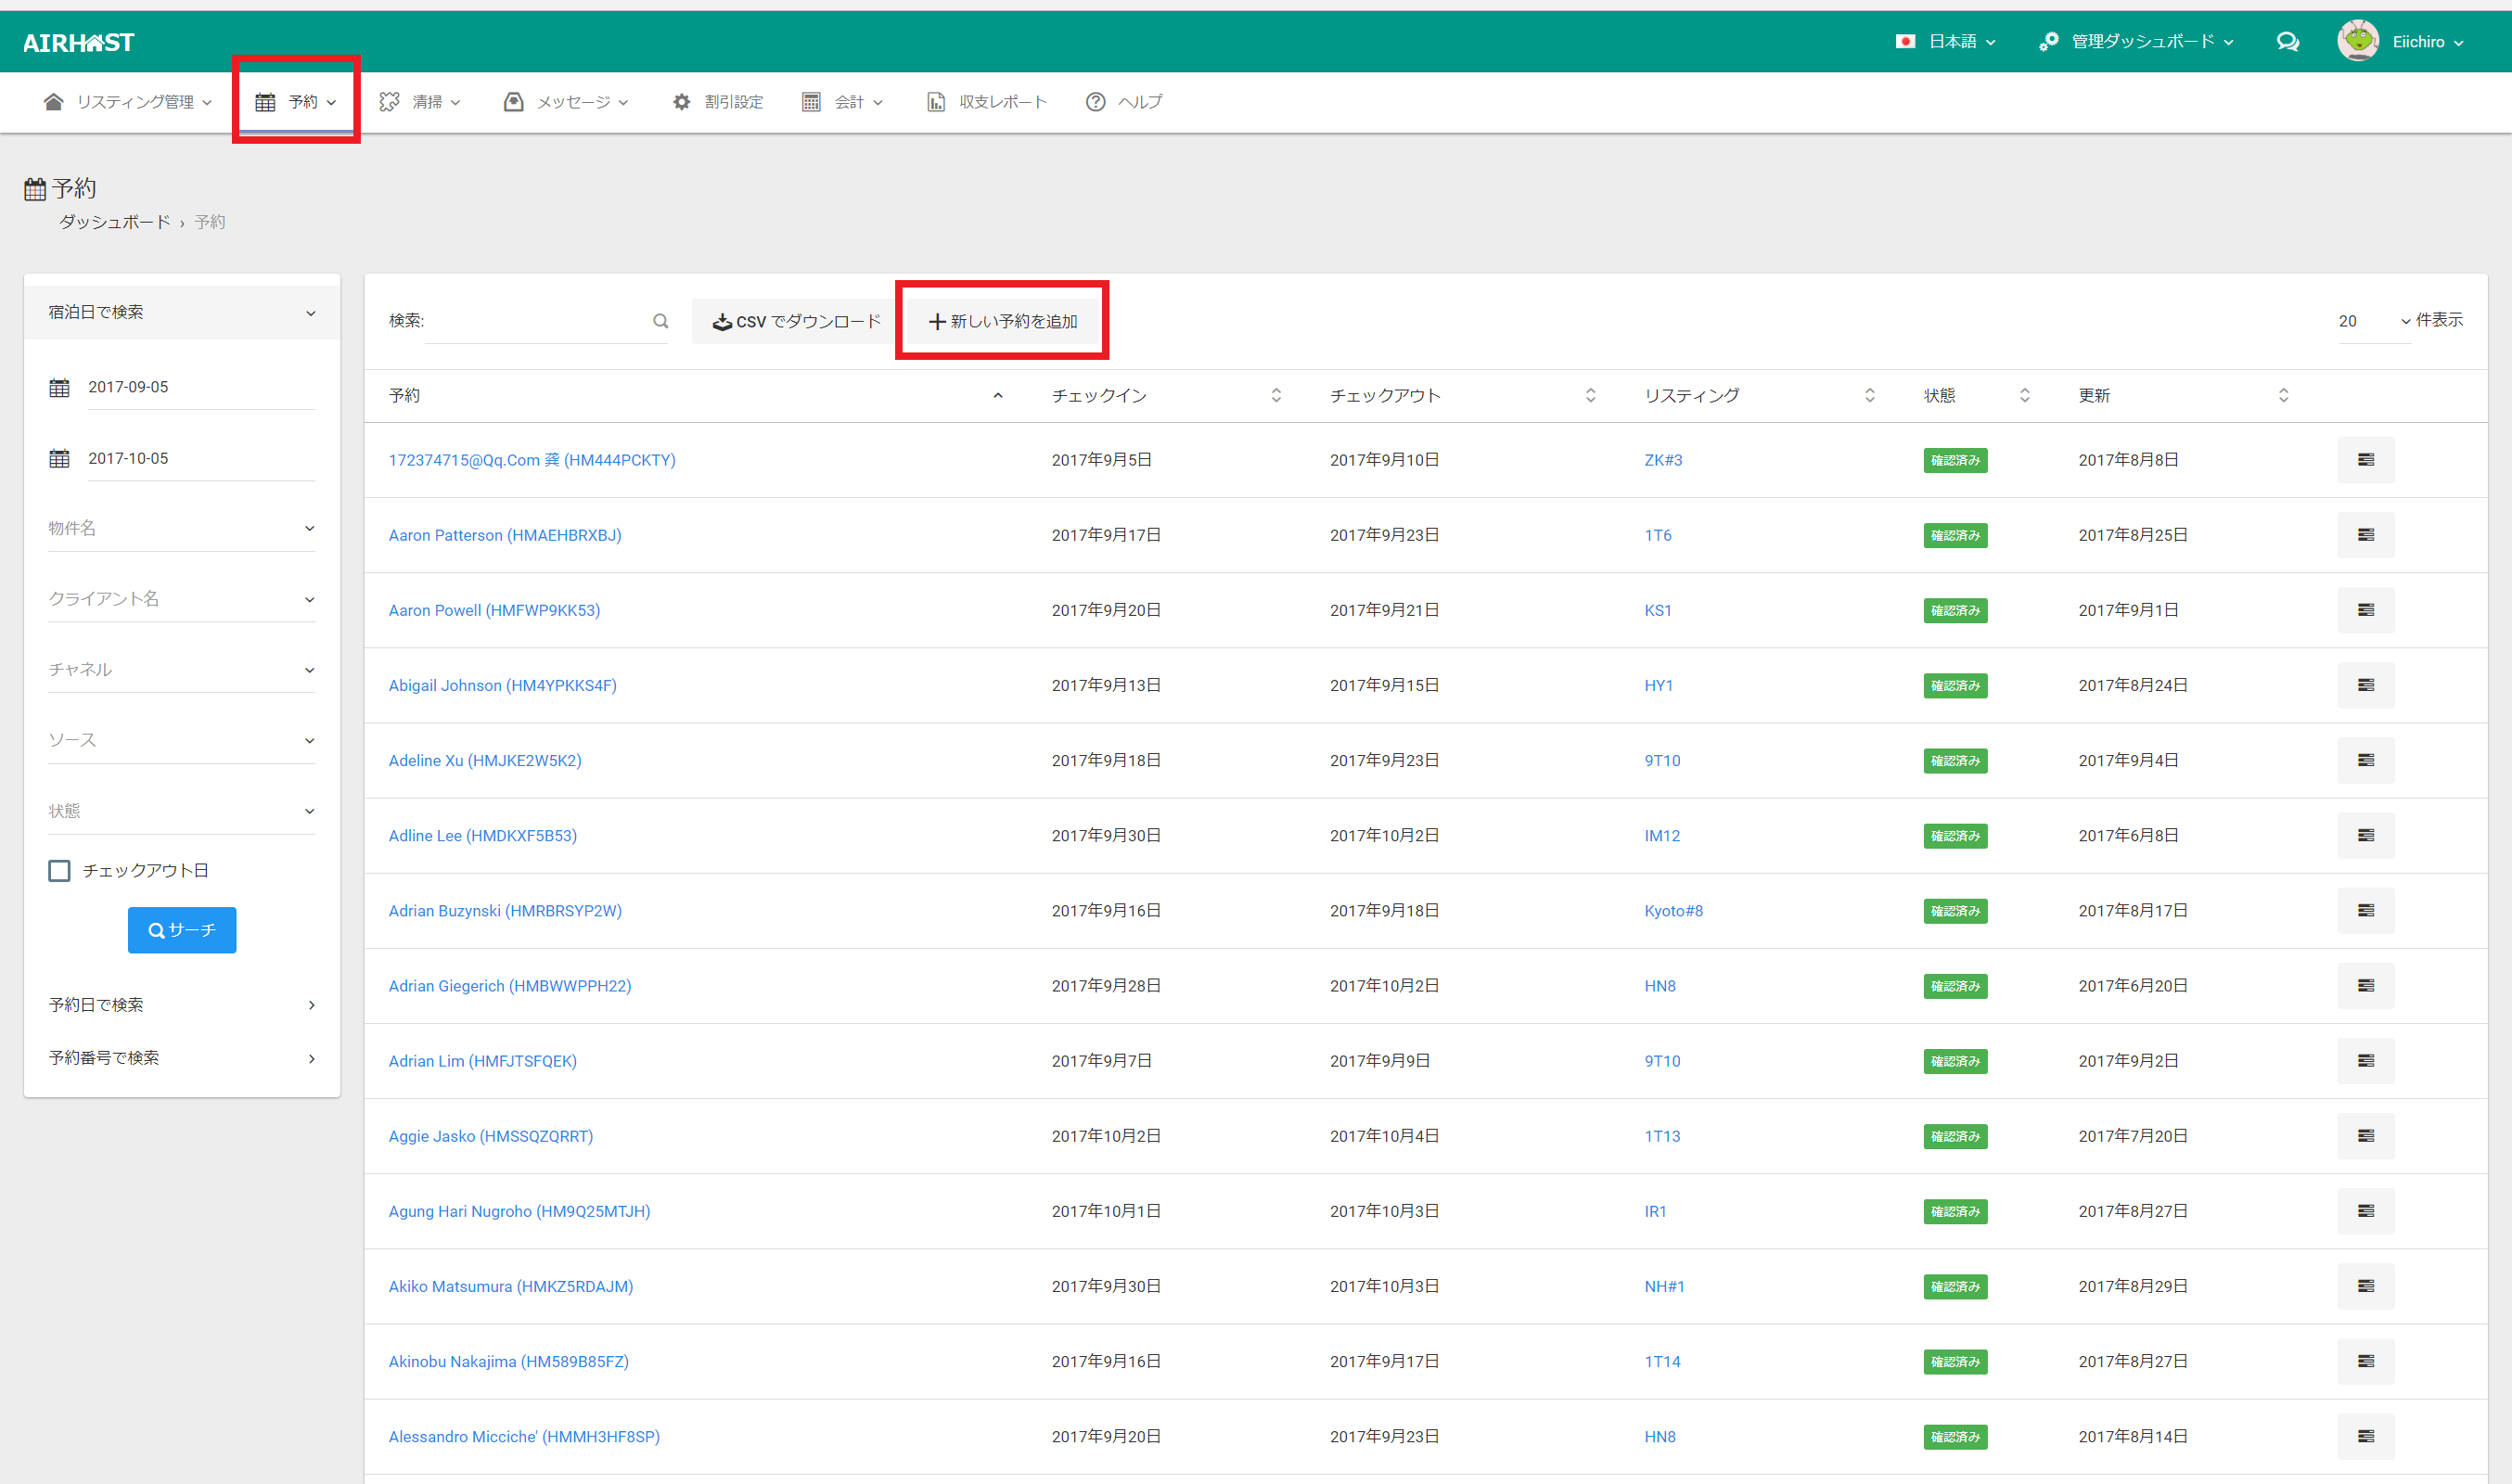Viewport: 2512px width, 1484px height.
Task: Click the Eiichiro user avatar
Action: [x=2358, y=41]
